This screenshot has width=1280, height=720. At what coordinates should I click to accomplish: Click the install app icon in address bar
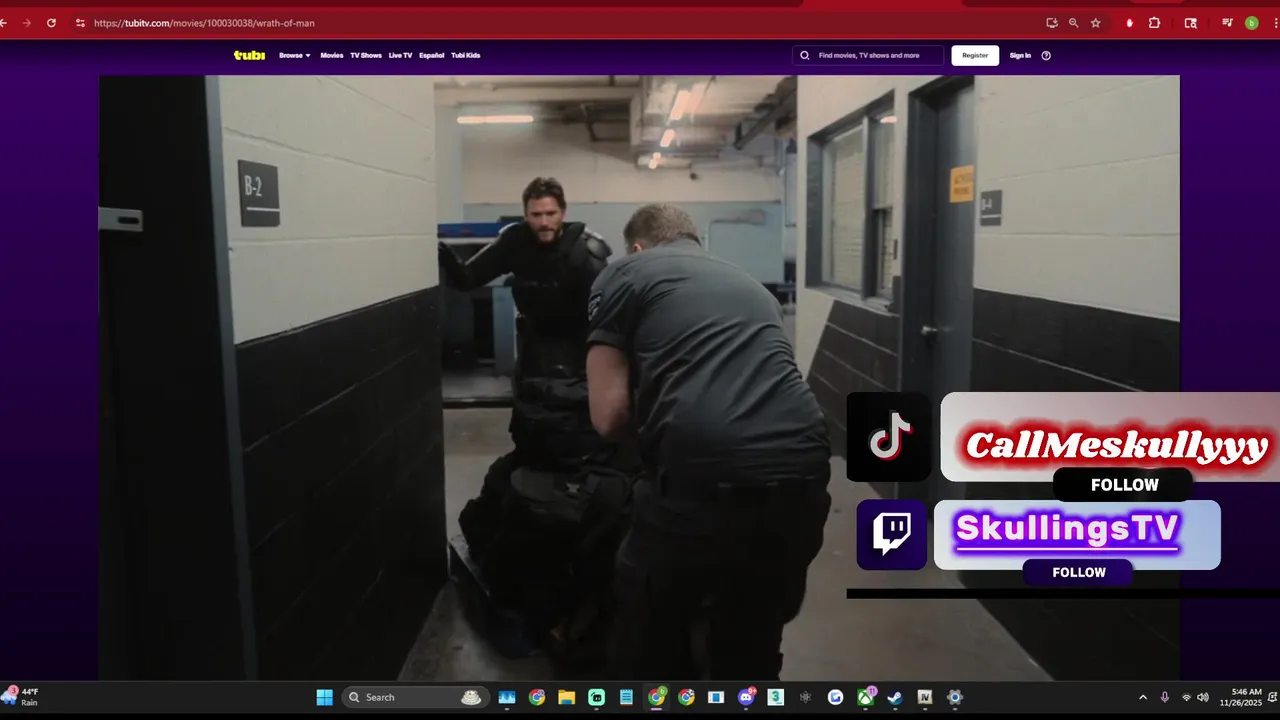[1052, 23]
